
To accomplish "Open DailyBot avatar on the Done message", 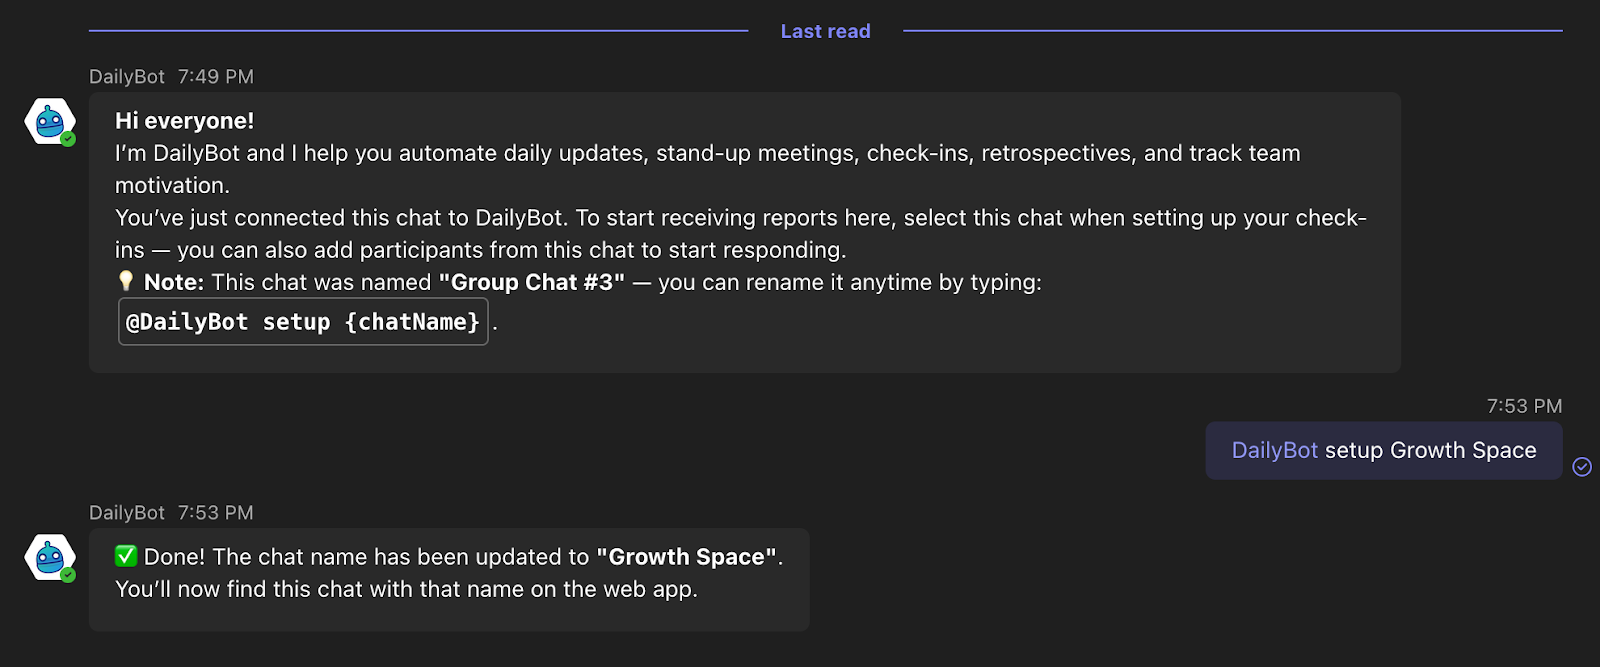I will [x=50, y=558].
